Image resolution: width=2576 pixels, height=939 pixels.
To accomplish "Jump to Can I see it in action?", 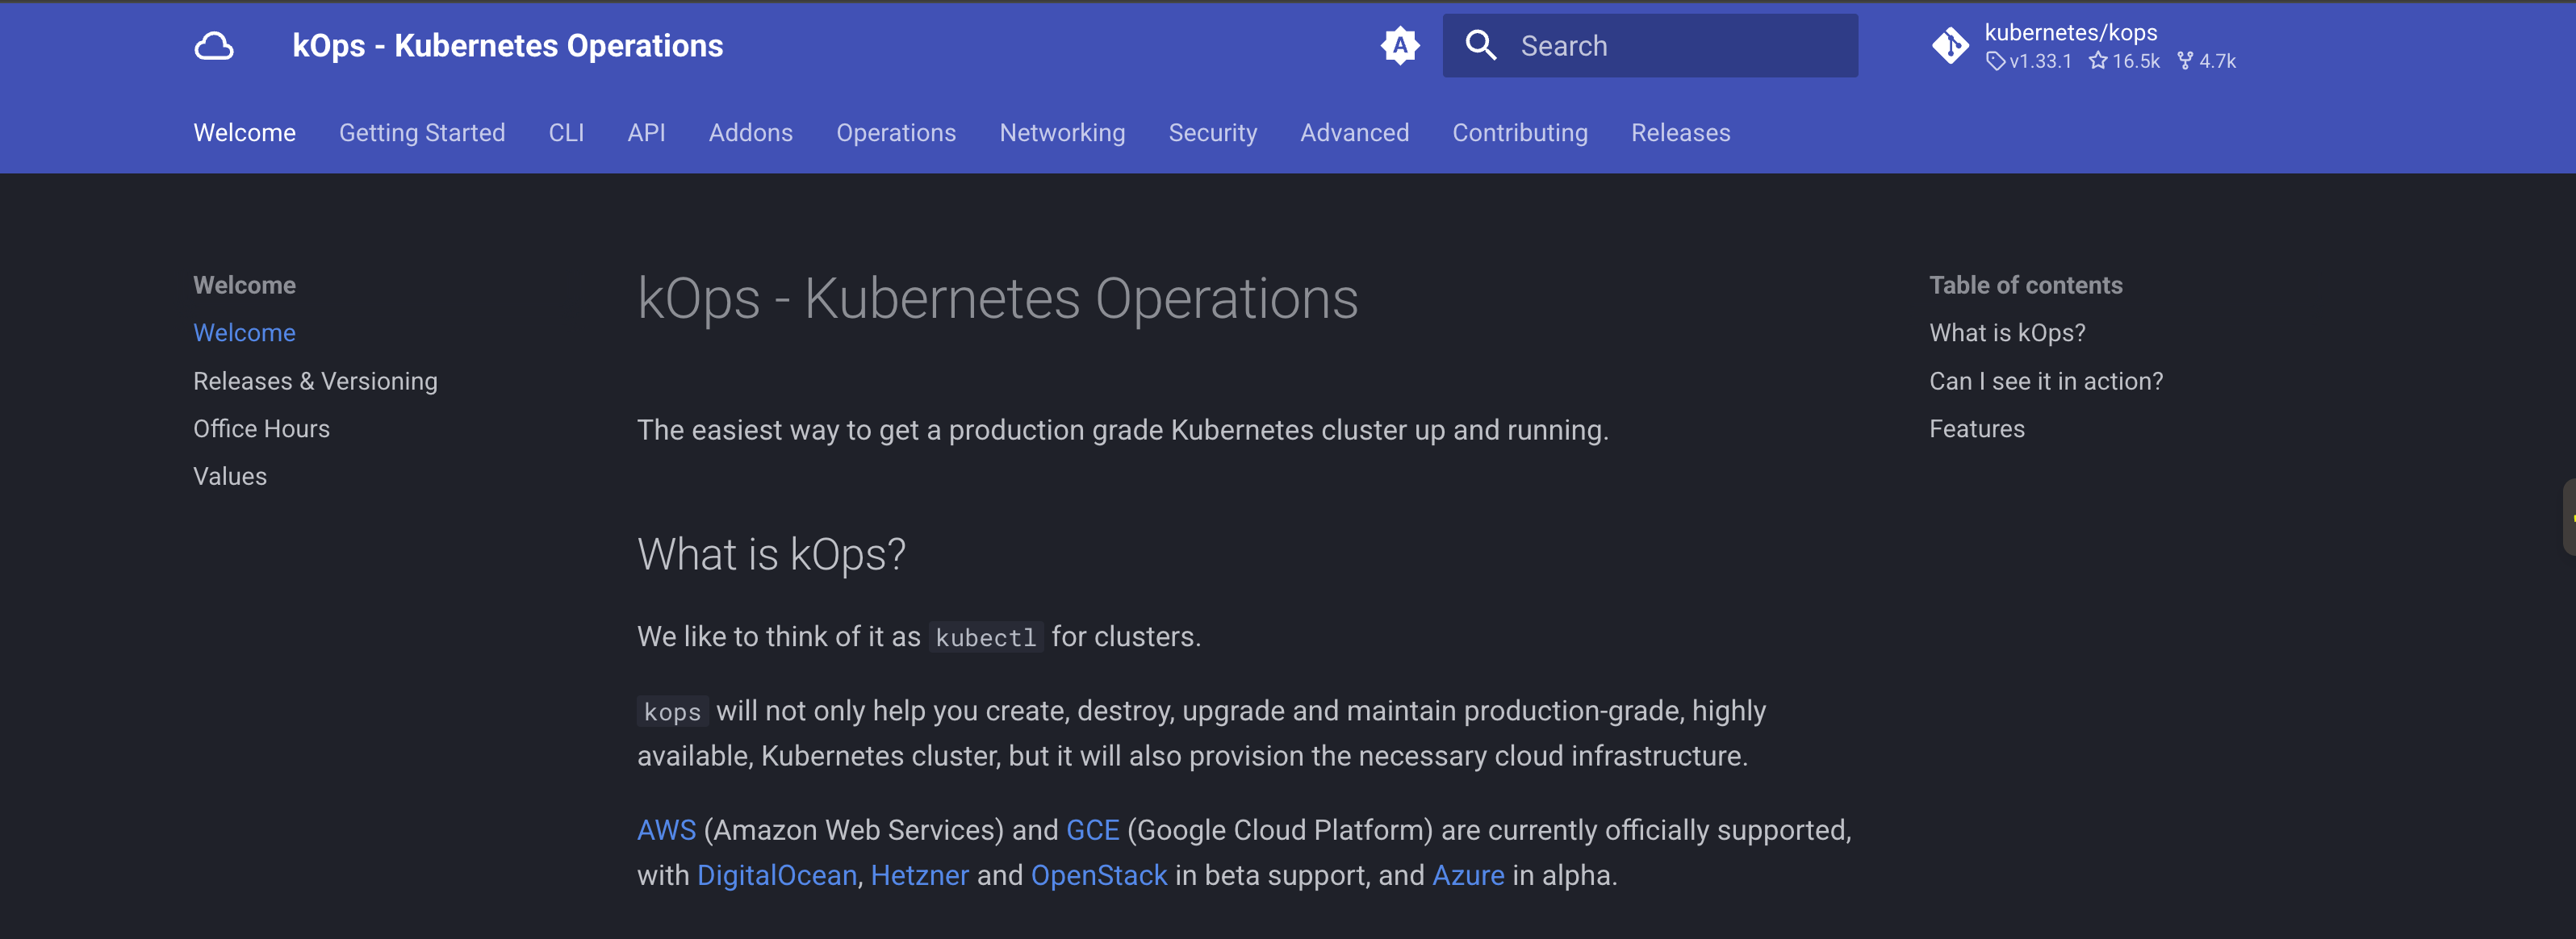I will (2045, 381).
